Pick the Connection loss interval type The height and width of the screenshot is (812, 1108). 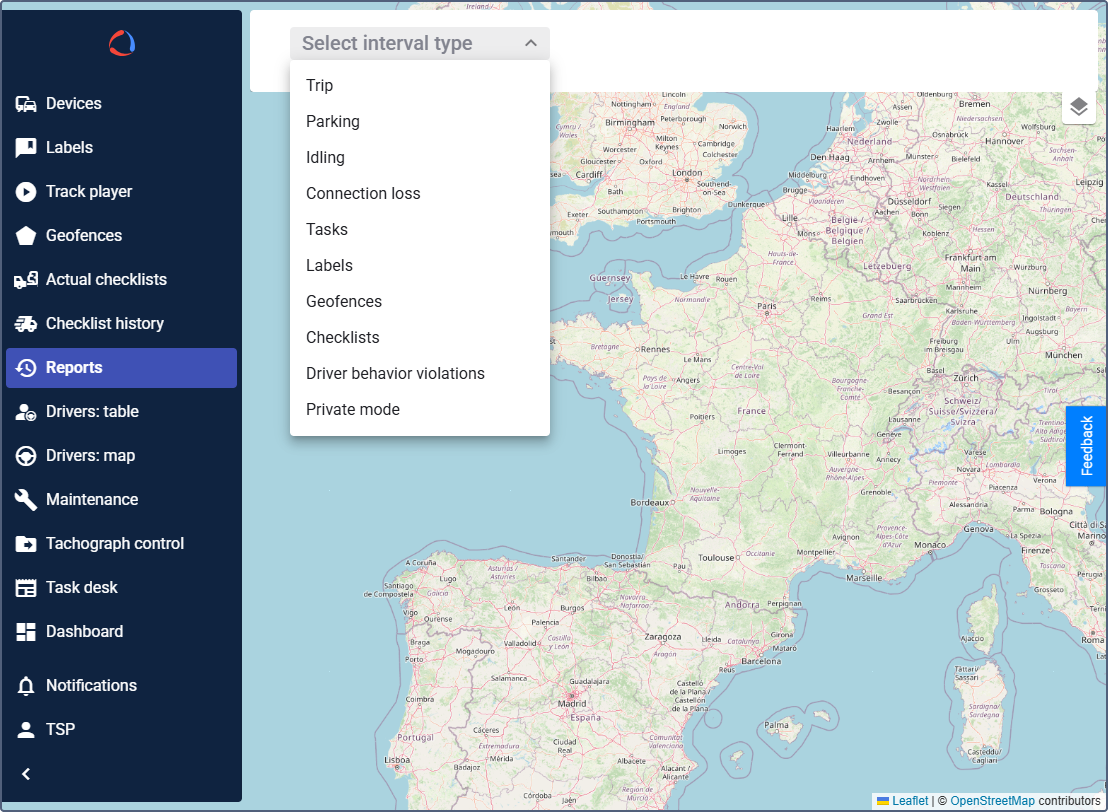coord(363,194)
